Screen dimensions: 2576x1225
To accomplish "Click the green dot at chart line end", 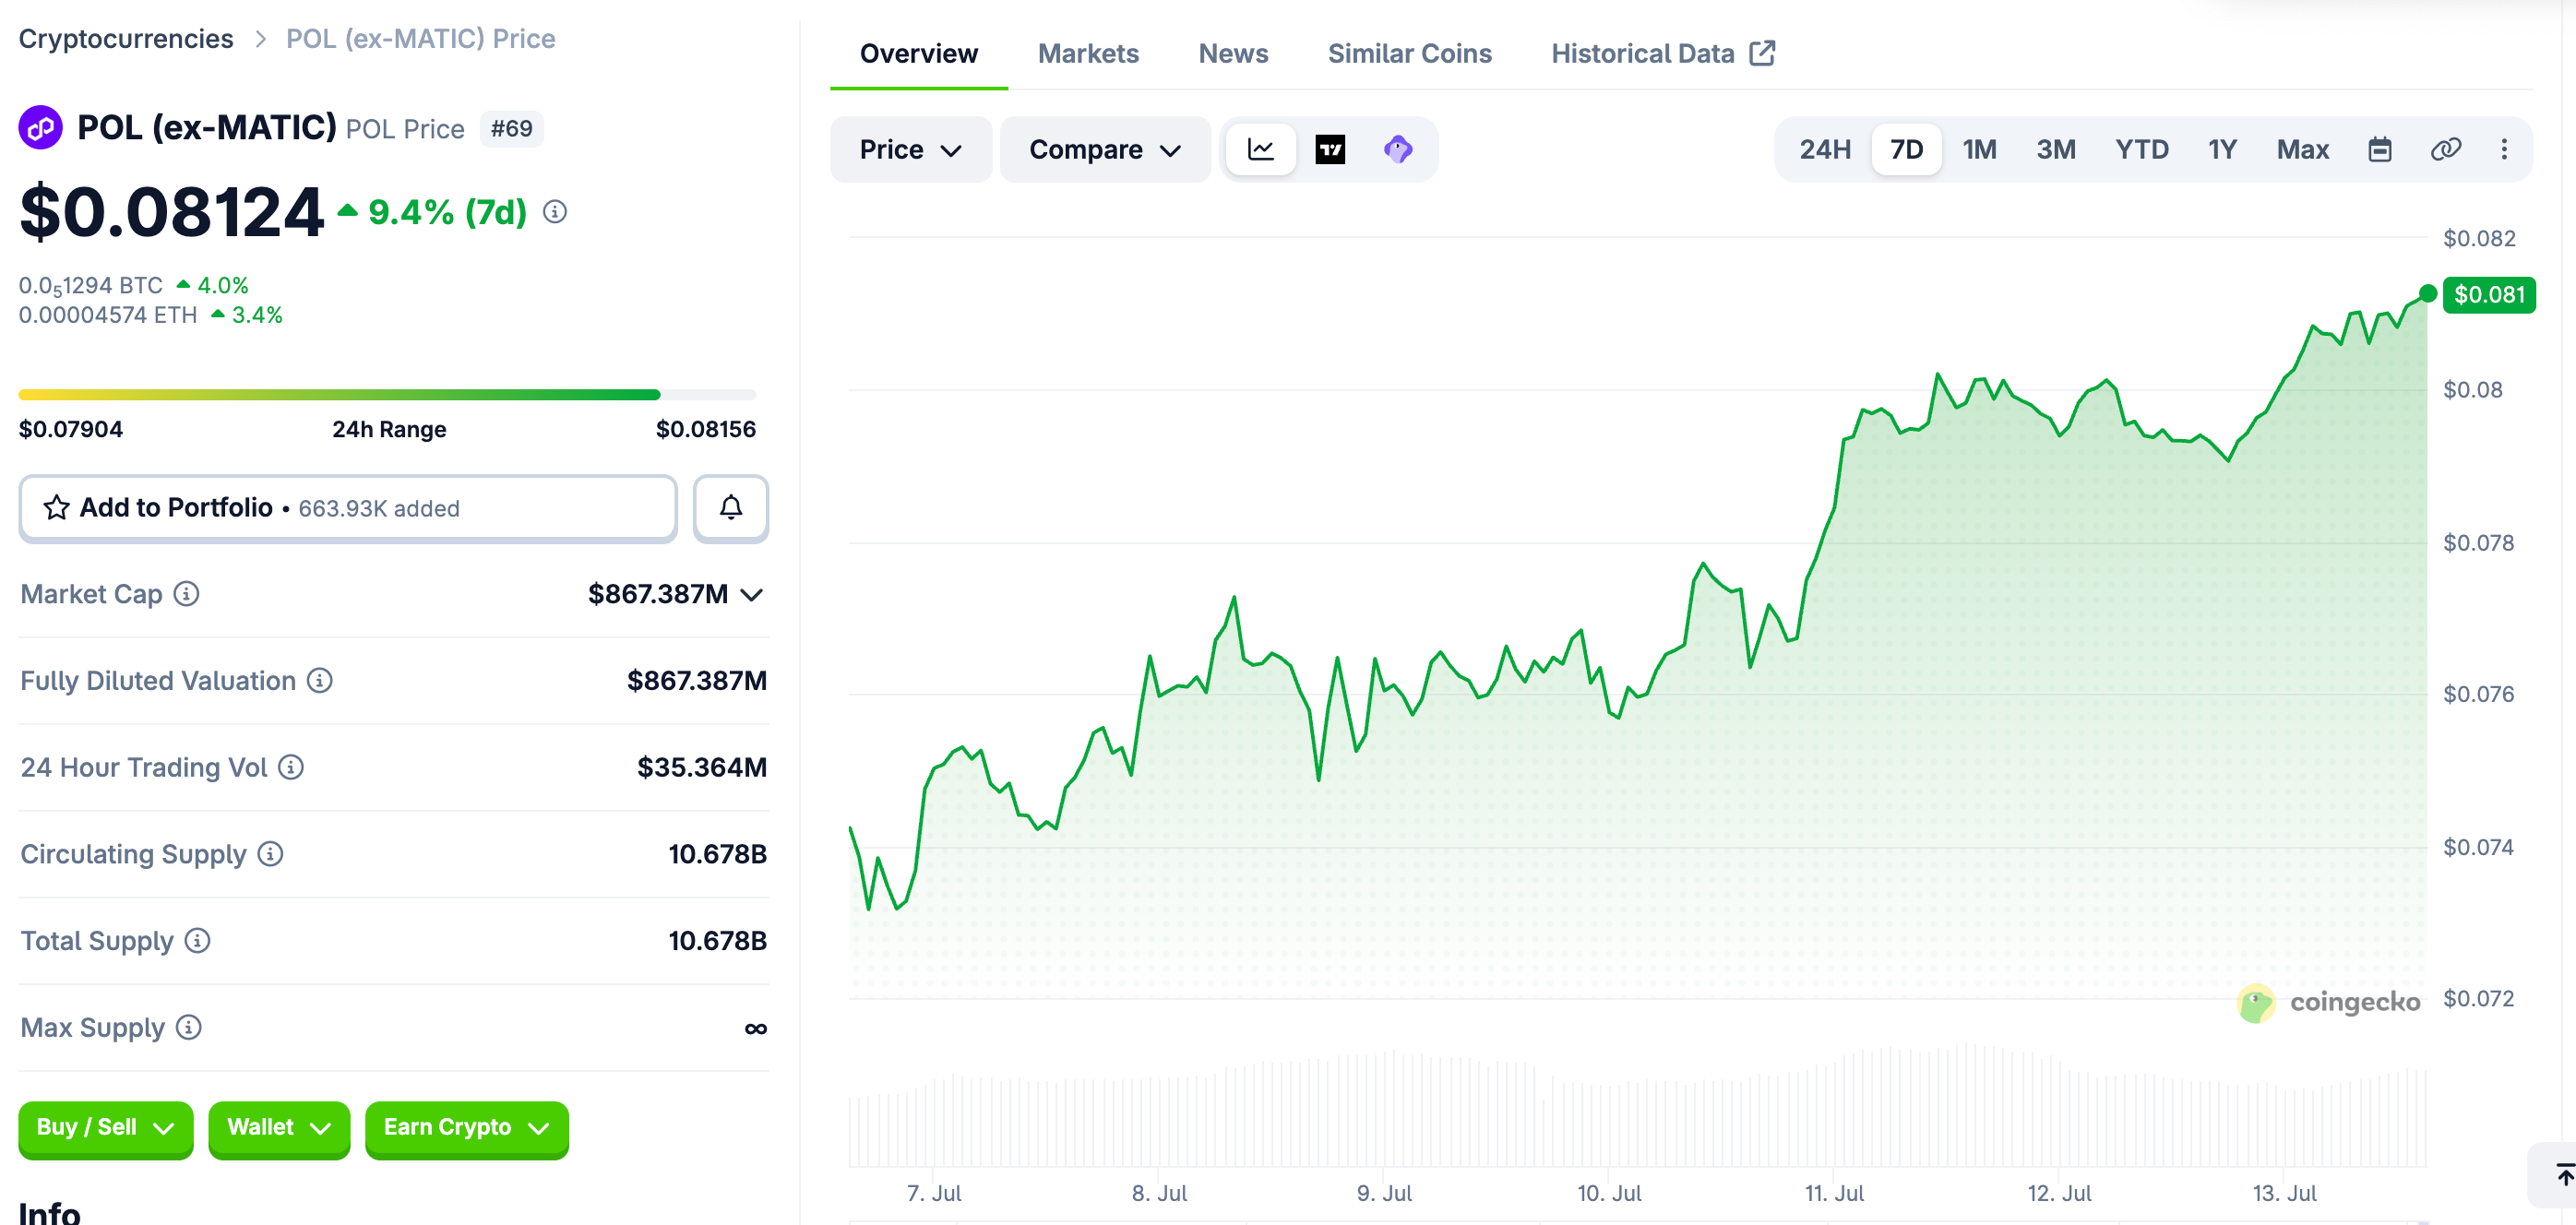I will click(2427, 293).
